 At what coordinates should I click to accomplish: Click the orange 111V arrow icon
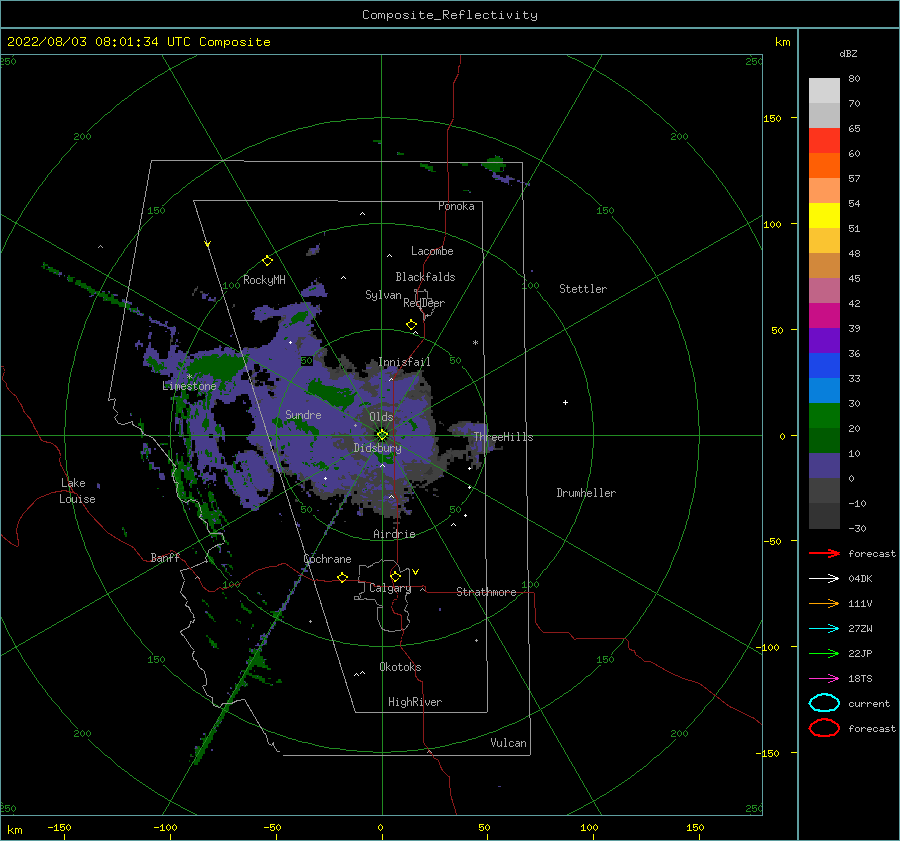tap(824, 603)
